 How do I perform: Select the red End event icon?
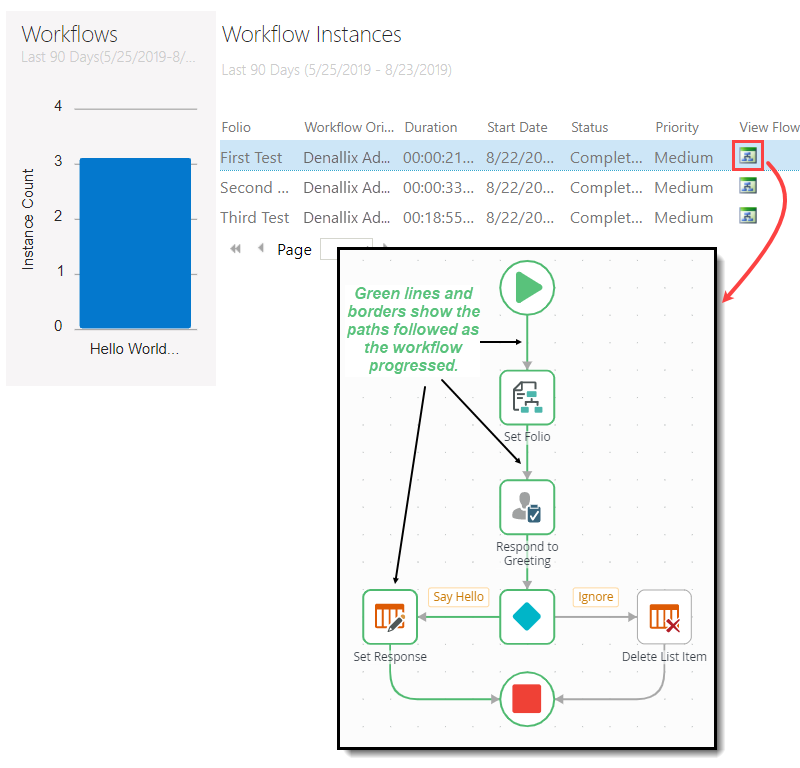(x=527, y=699)
